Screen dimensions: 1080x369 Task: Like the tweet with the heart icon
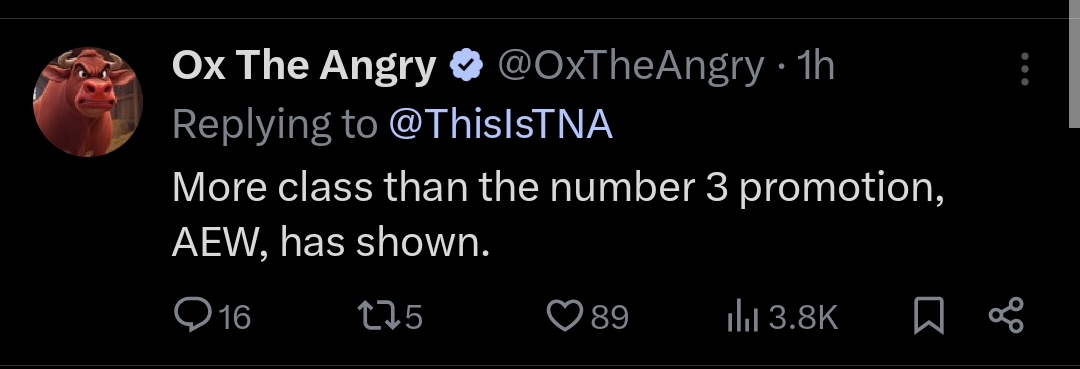pyautogui.click(x=565, y=317)
